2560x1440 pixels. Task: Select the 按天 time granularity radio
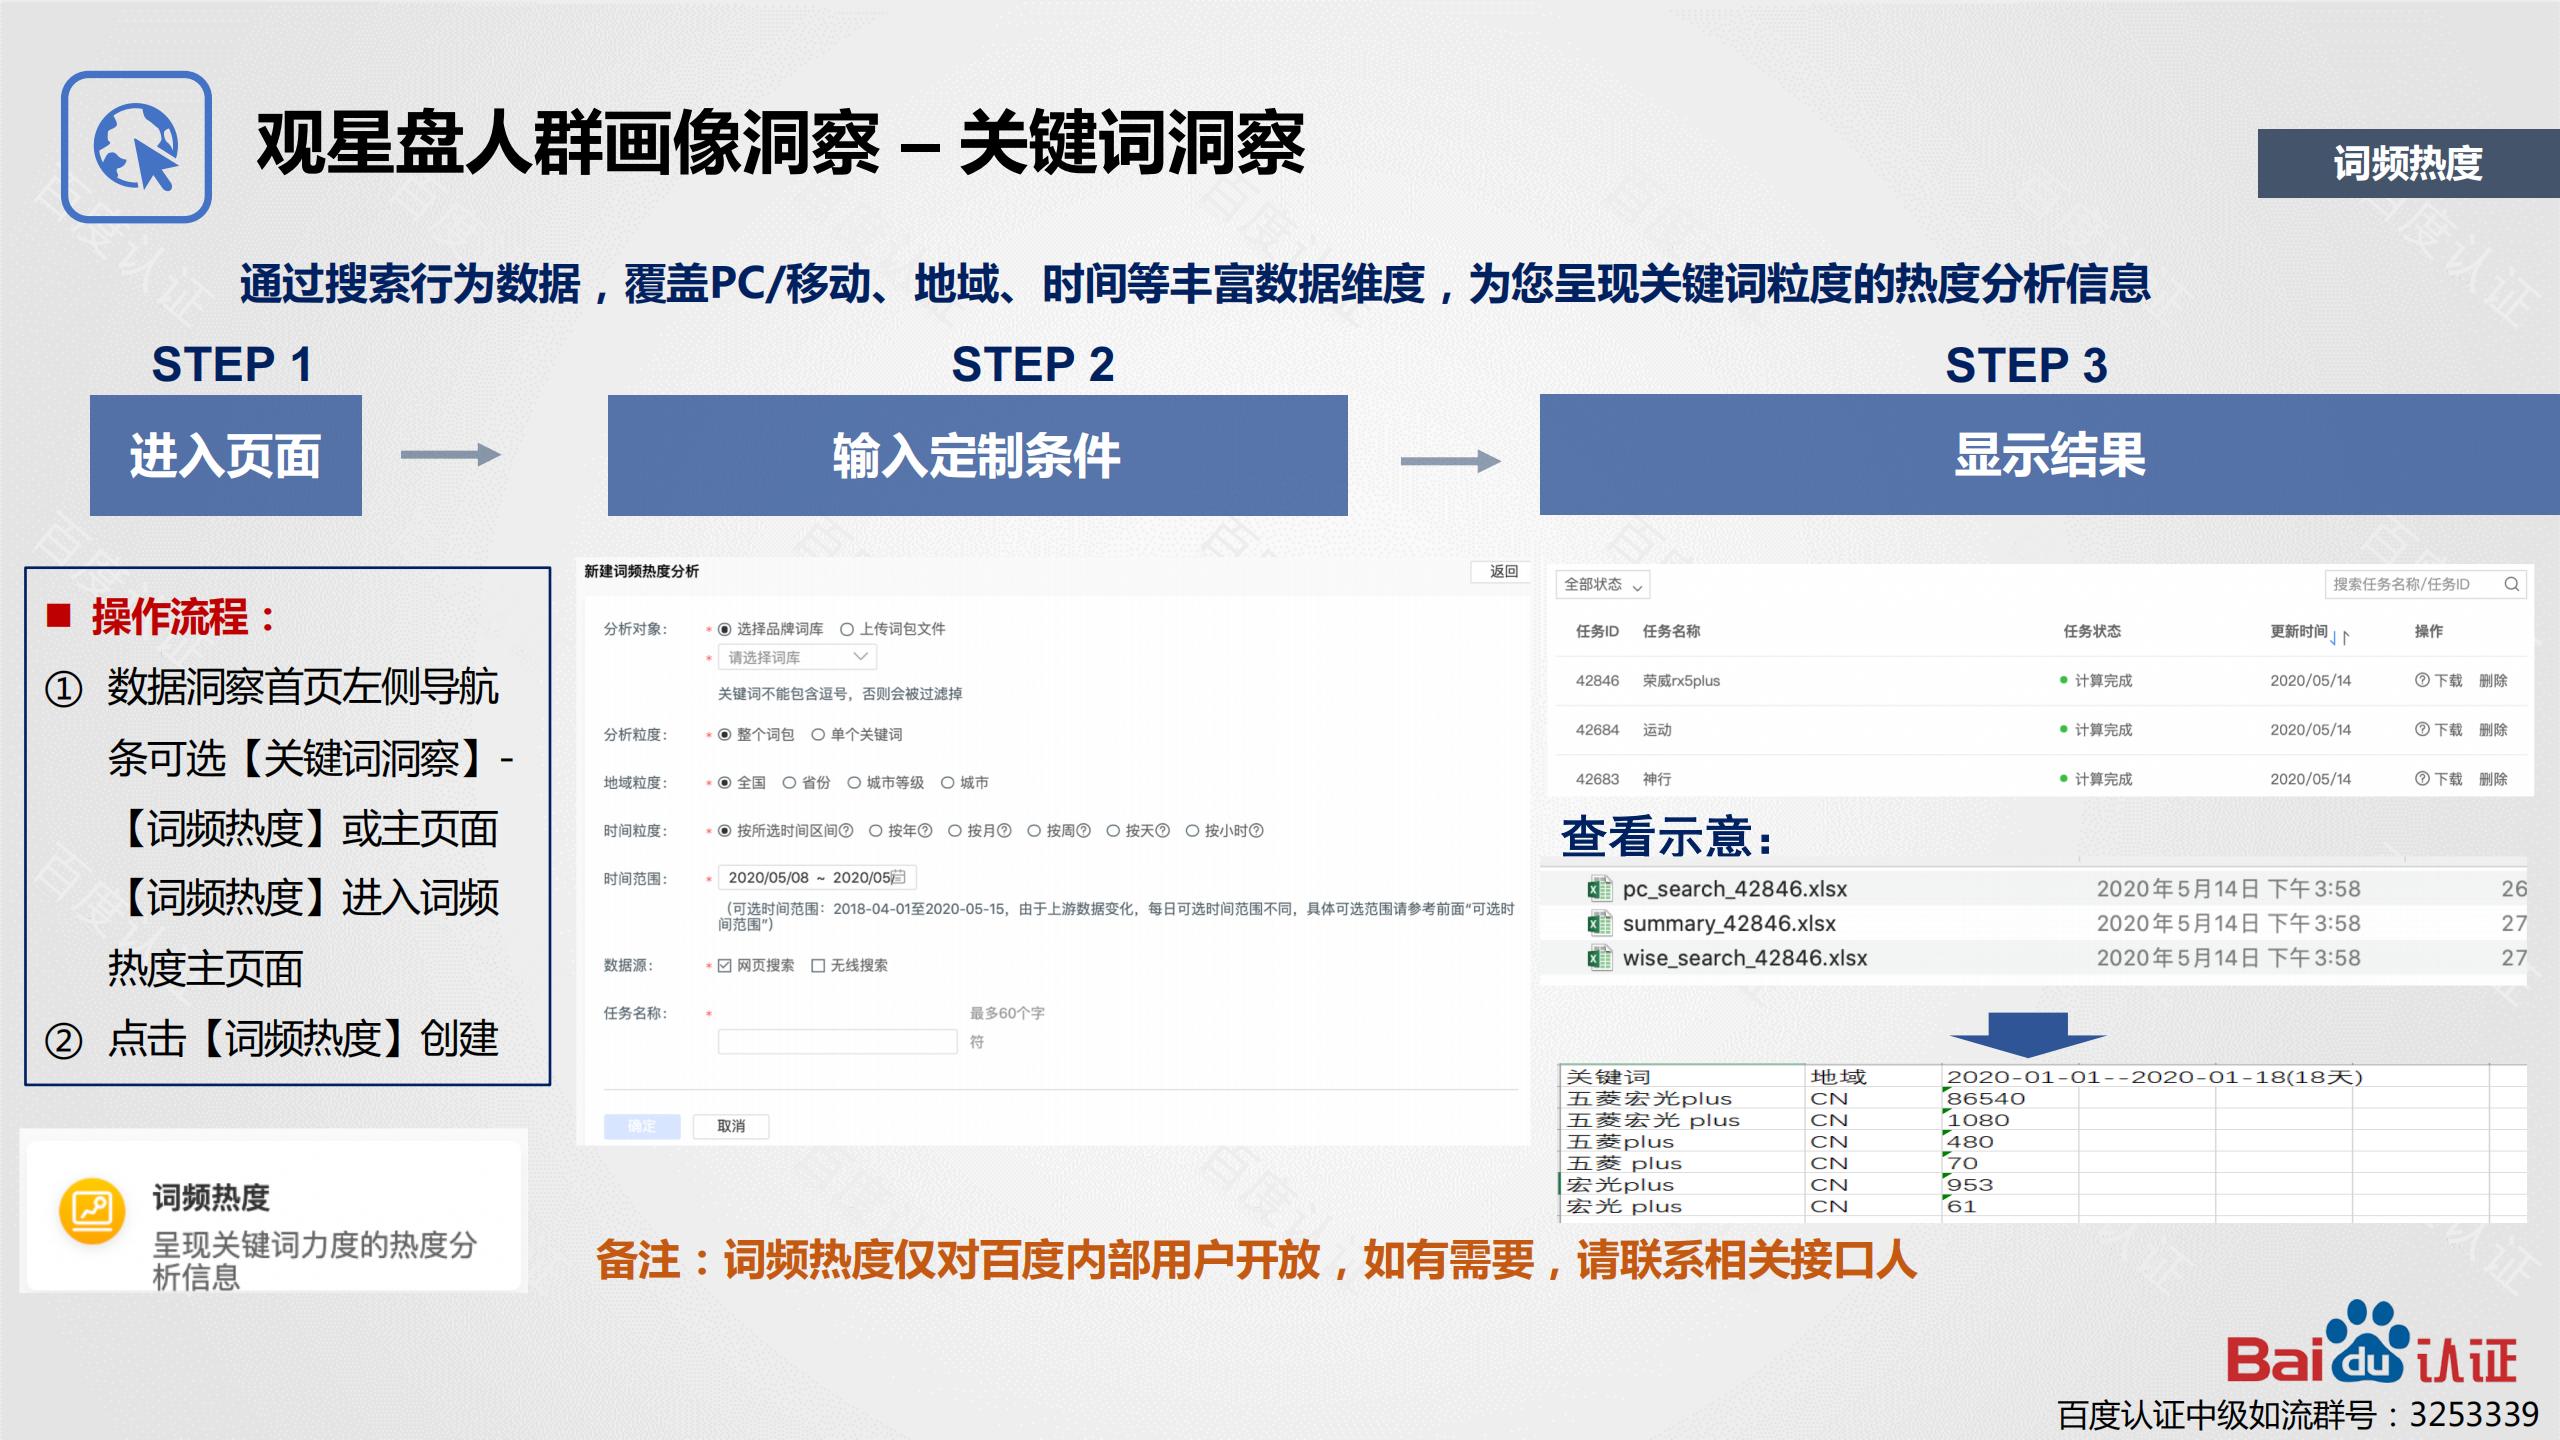(1113, 831)
